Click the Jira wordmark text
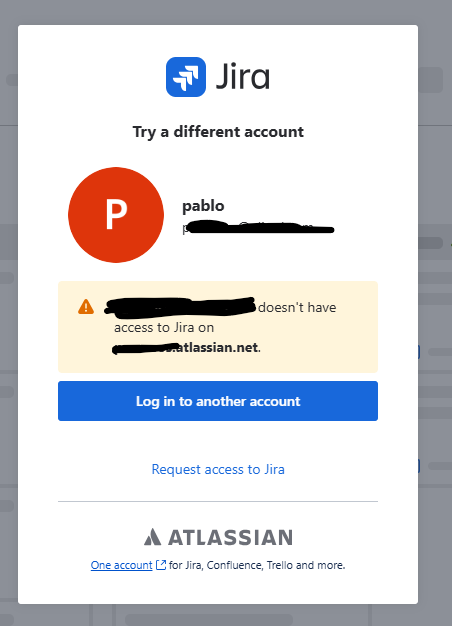The width and height of the screenshot is (452, 626). 243,77
